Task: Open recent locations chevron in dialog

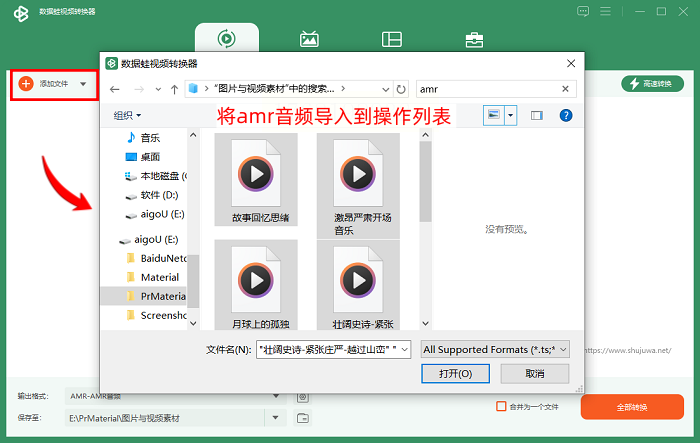Action: pyautogui.click(x=158, y=89)
